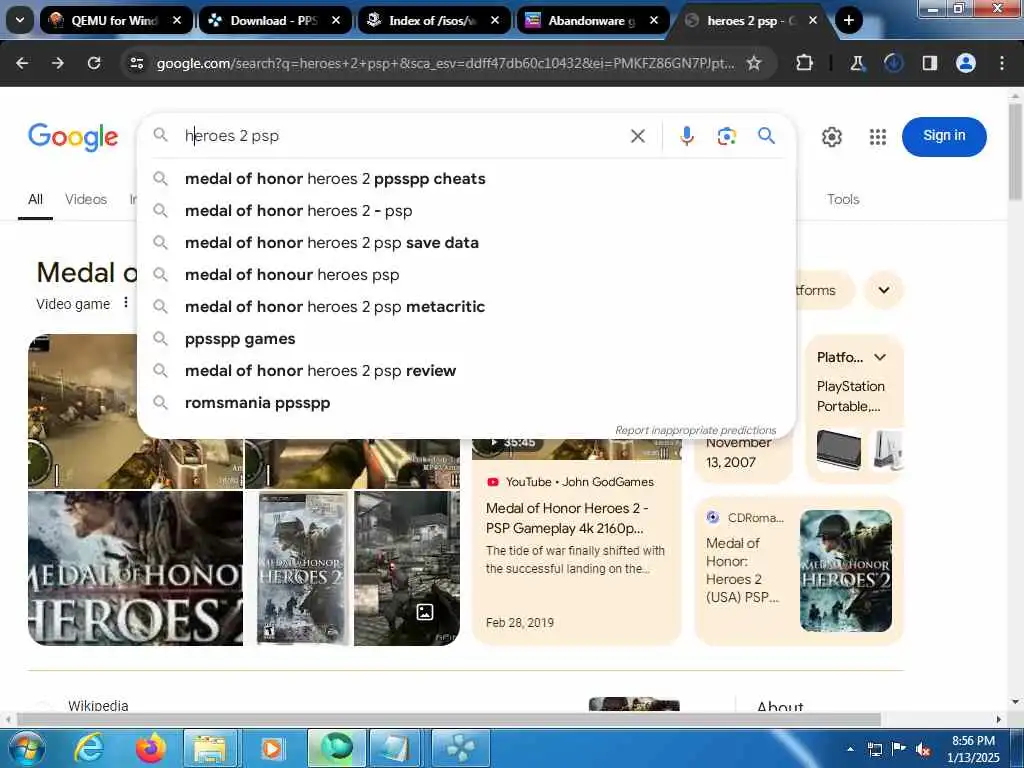Viewport: 1024px width, 768px height.
Task: Show hidden system tray icons
Action: [850, 749]
